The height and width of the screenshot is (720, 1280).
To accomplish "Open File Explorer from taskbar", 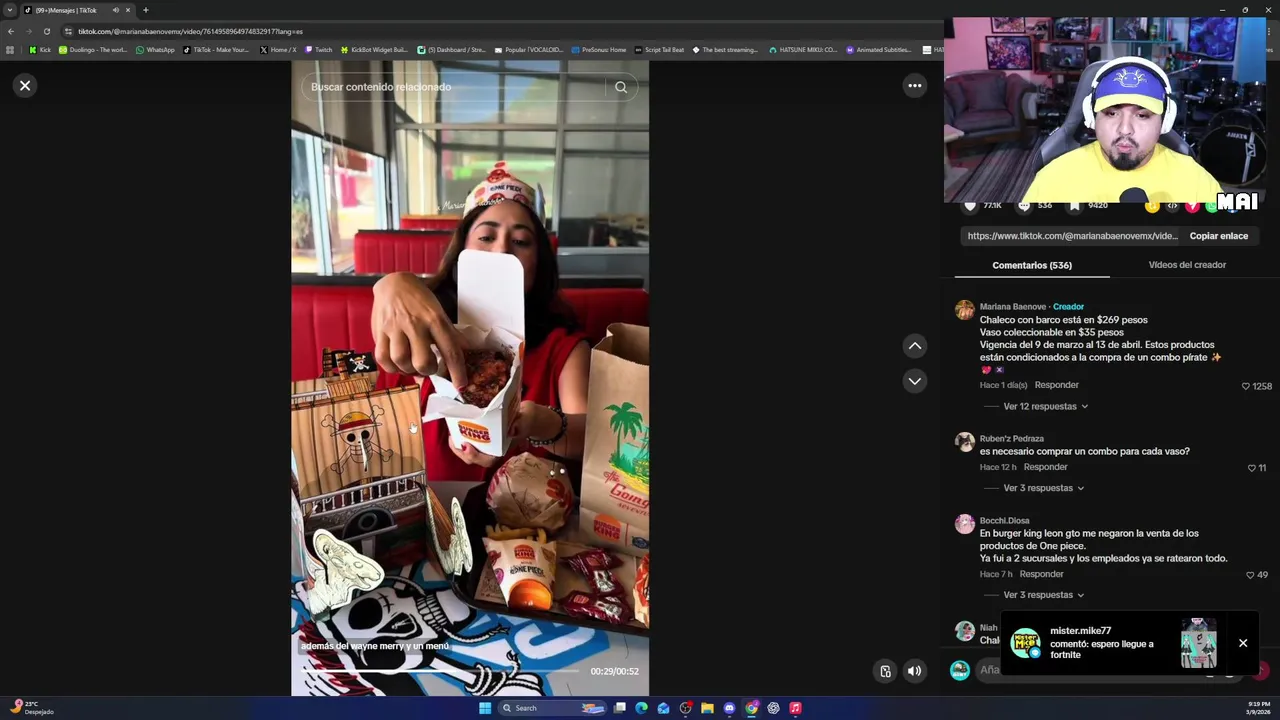I will coord(707,708).
